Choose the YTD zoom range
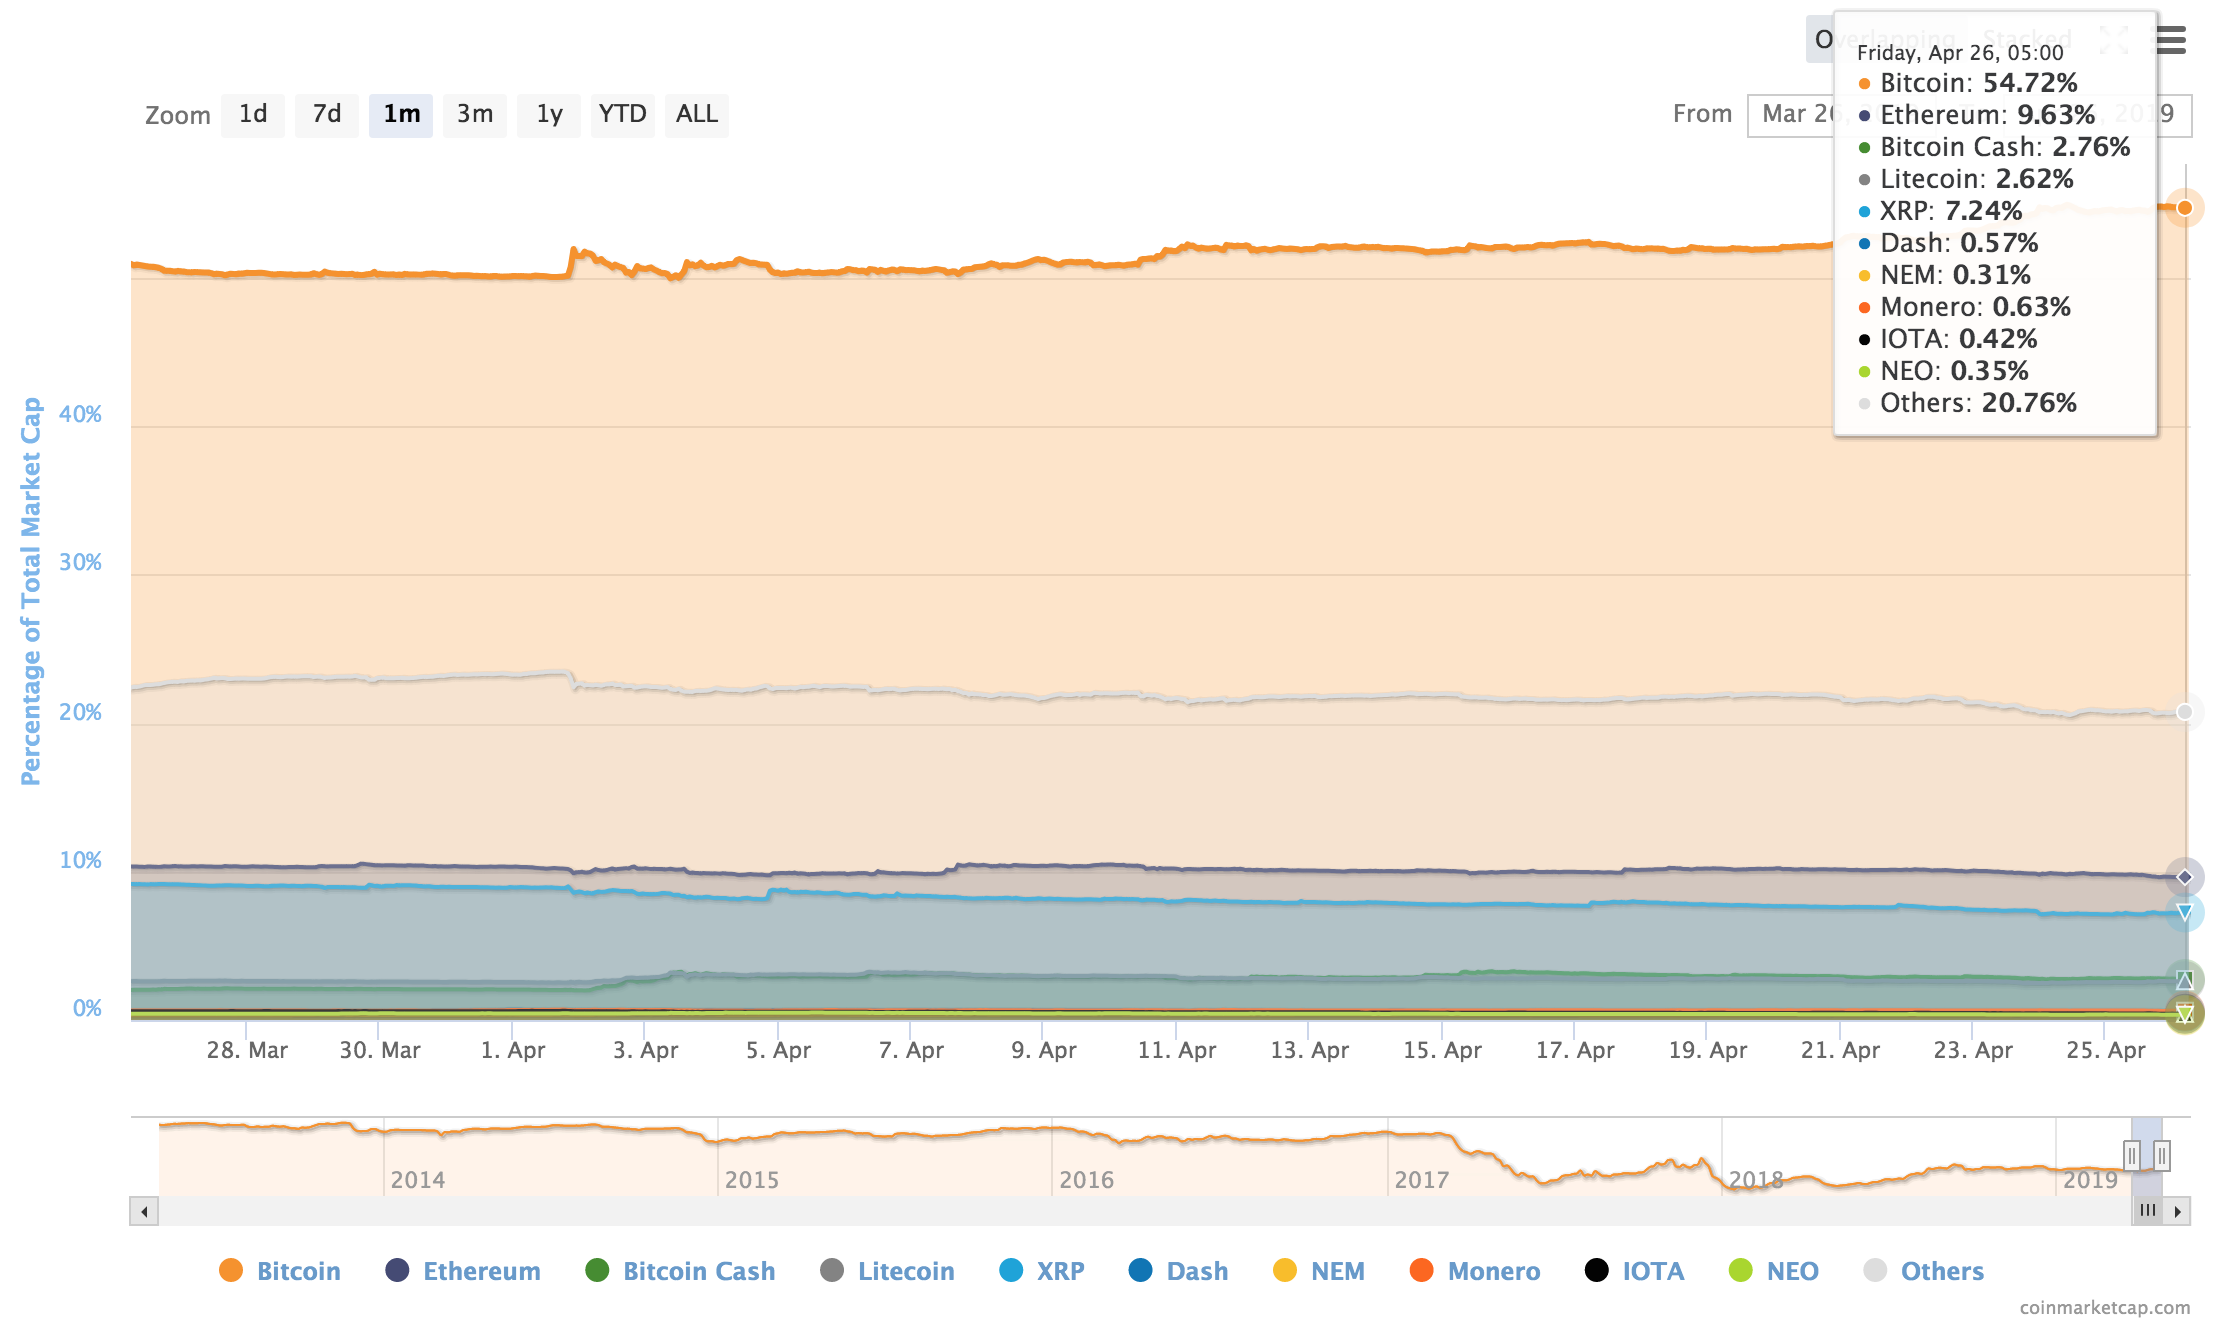2219x1329 pixels. (x=623, y=115)
